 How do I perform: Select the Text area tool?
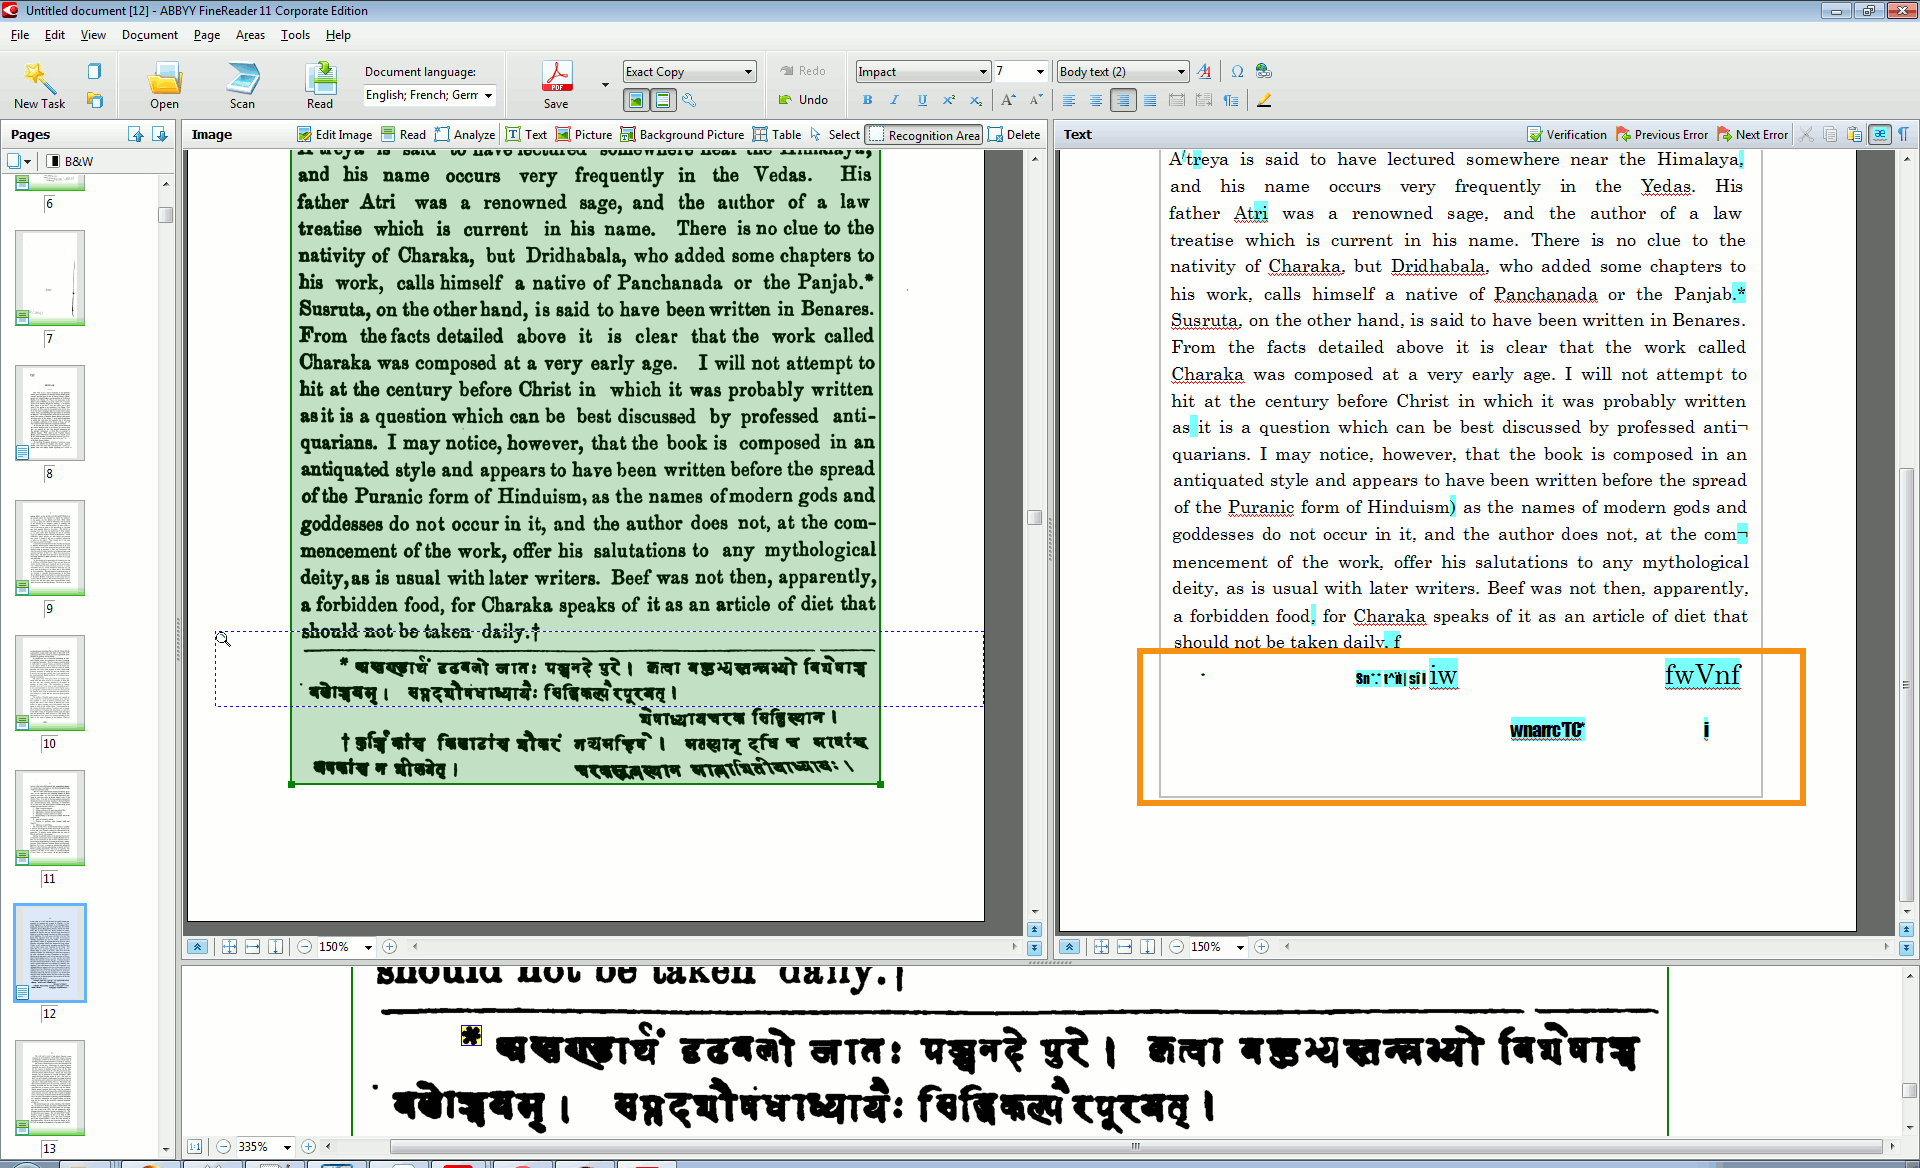tap(527, 134)
